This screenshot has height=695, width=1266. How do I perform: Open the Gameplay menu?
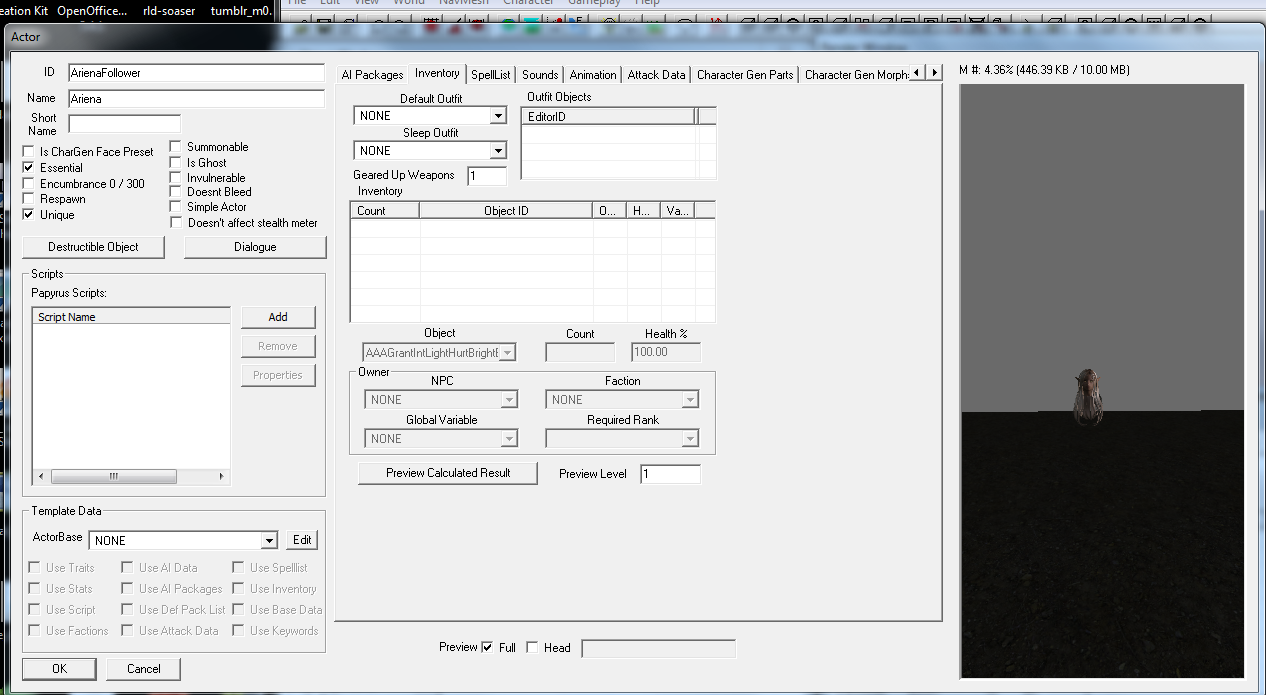coord(594,3)
